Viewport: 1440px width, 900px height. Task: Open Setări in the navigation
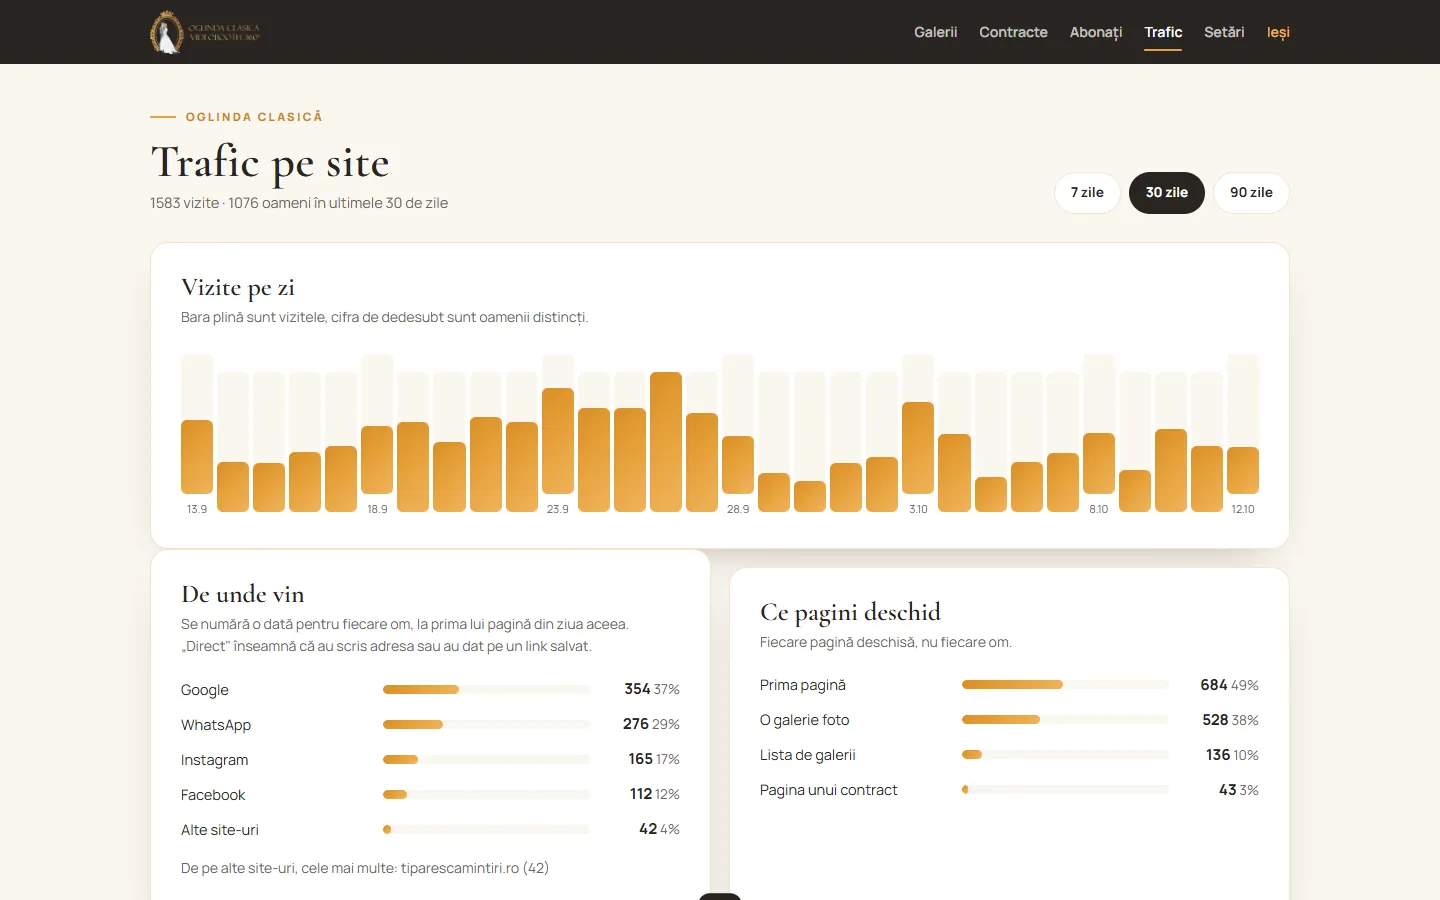pyautogui.click(x=1224, y=32)
